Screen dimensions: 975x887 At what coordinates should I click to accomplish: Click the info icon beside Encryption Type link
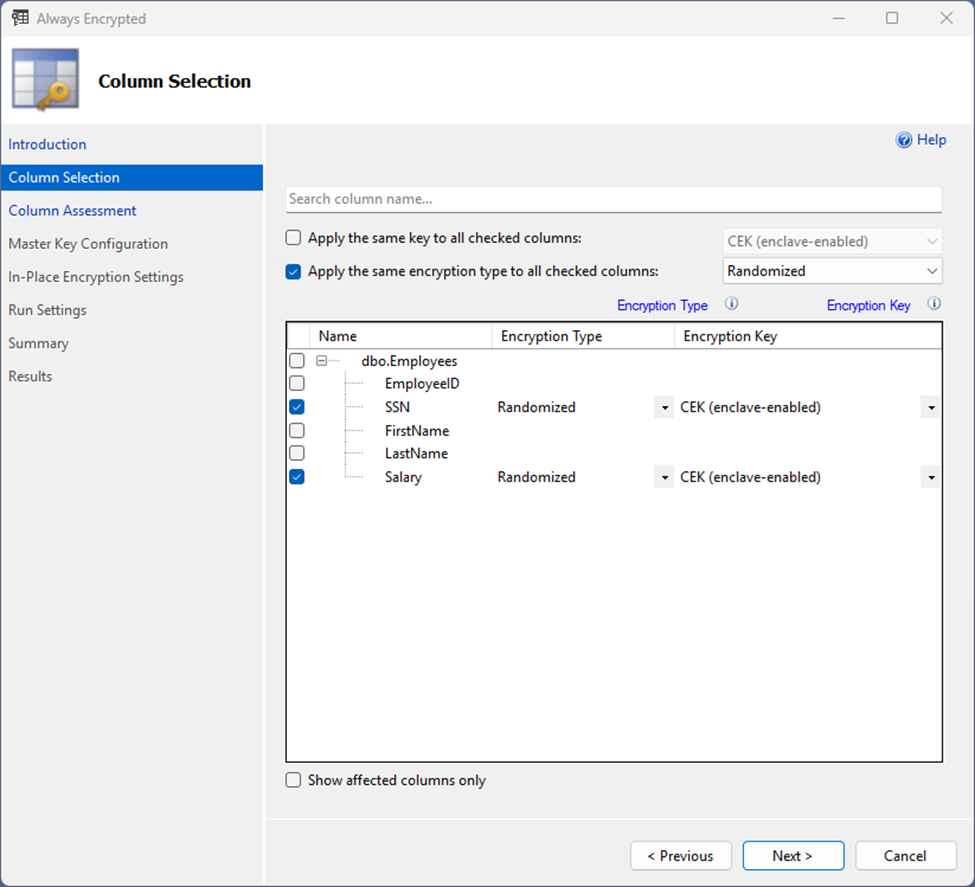coord(732,304)
